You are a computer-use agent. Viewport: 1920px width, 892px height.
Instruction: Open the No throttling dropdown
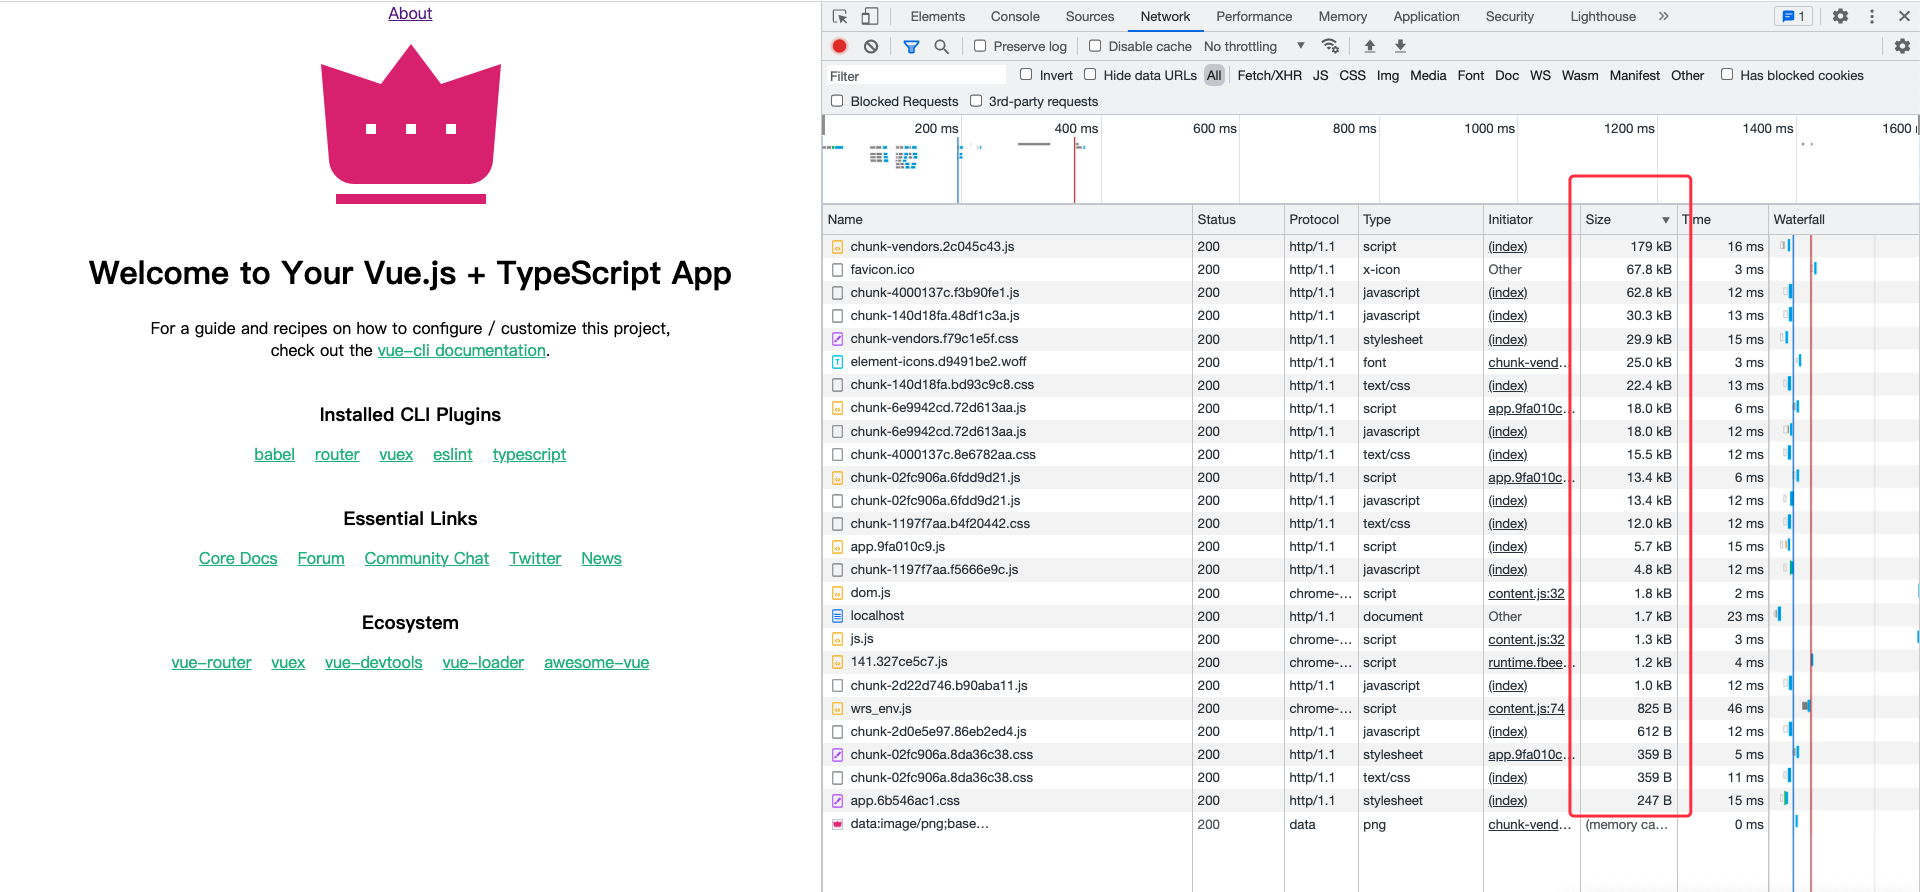(x=1254, y=46)
